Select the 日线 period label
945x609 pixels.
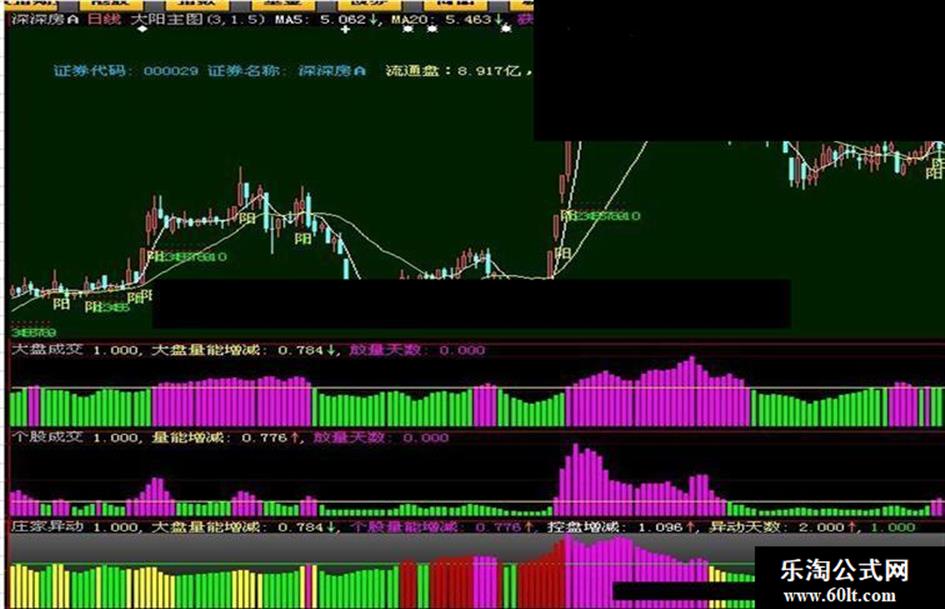[104, 19]
